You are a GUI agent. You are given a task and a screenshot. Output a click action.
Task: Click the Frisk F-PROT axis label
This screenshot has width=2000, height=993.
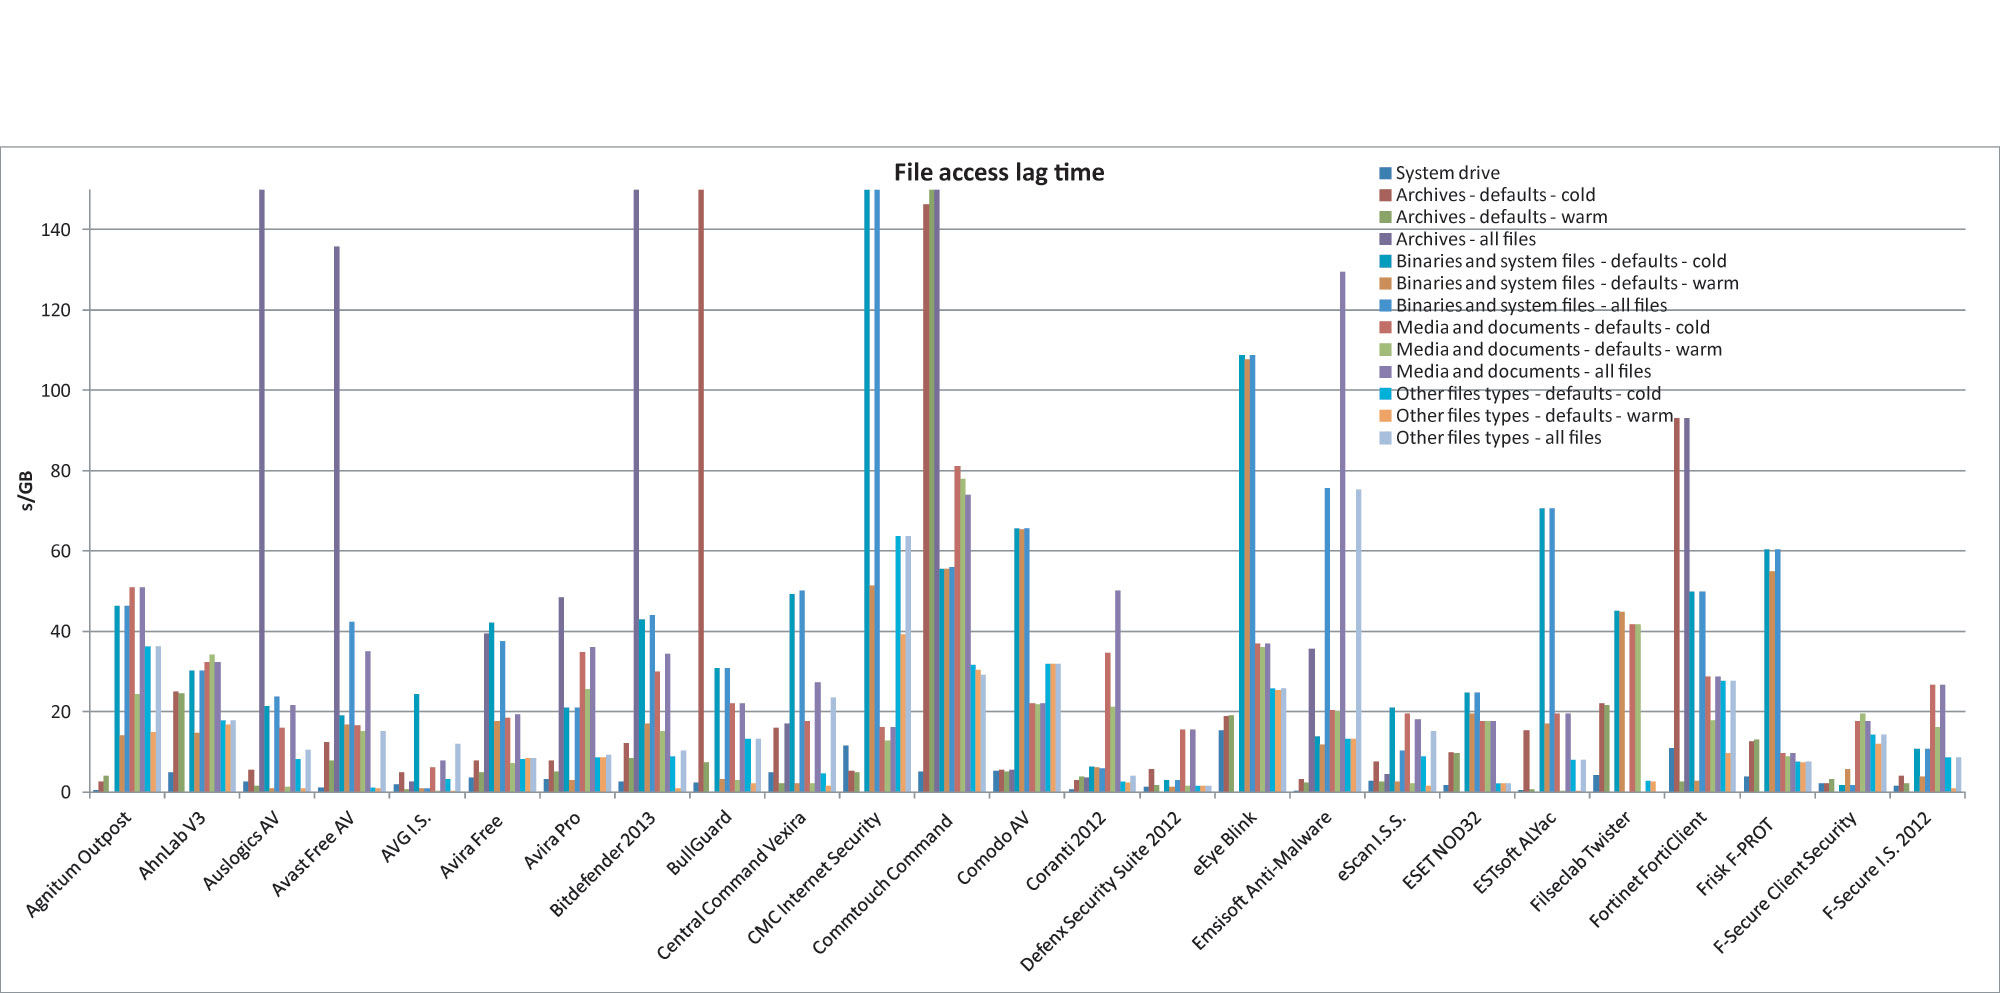point(1734,857)
